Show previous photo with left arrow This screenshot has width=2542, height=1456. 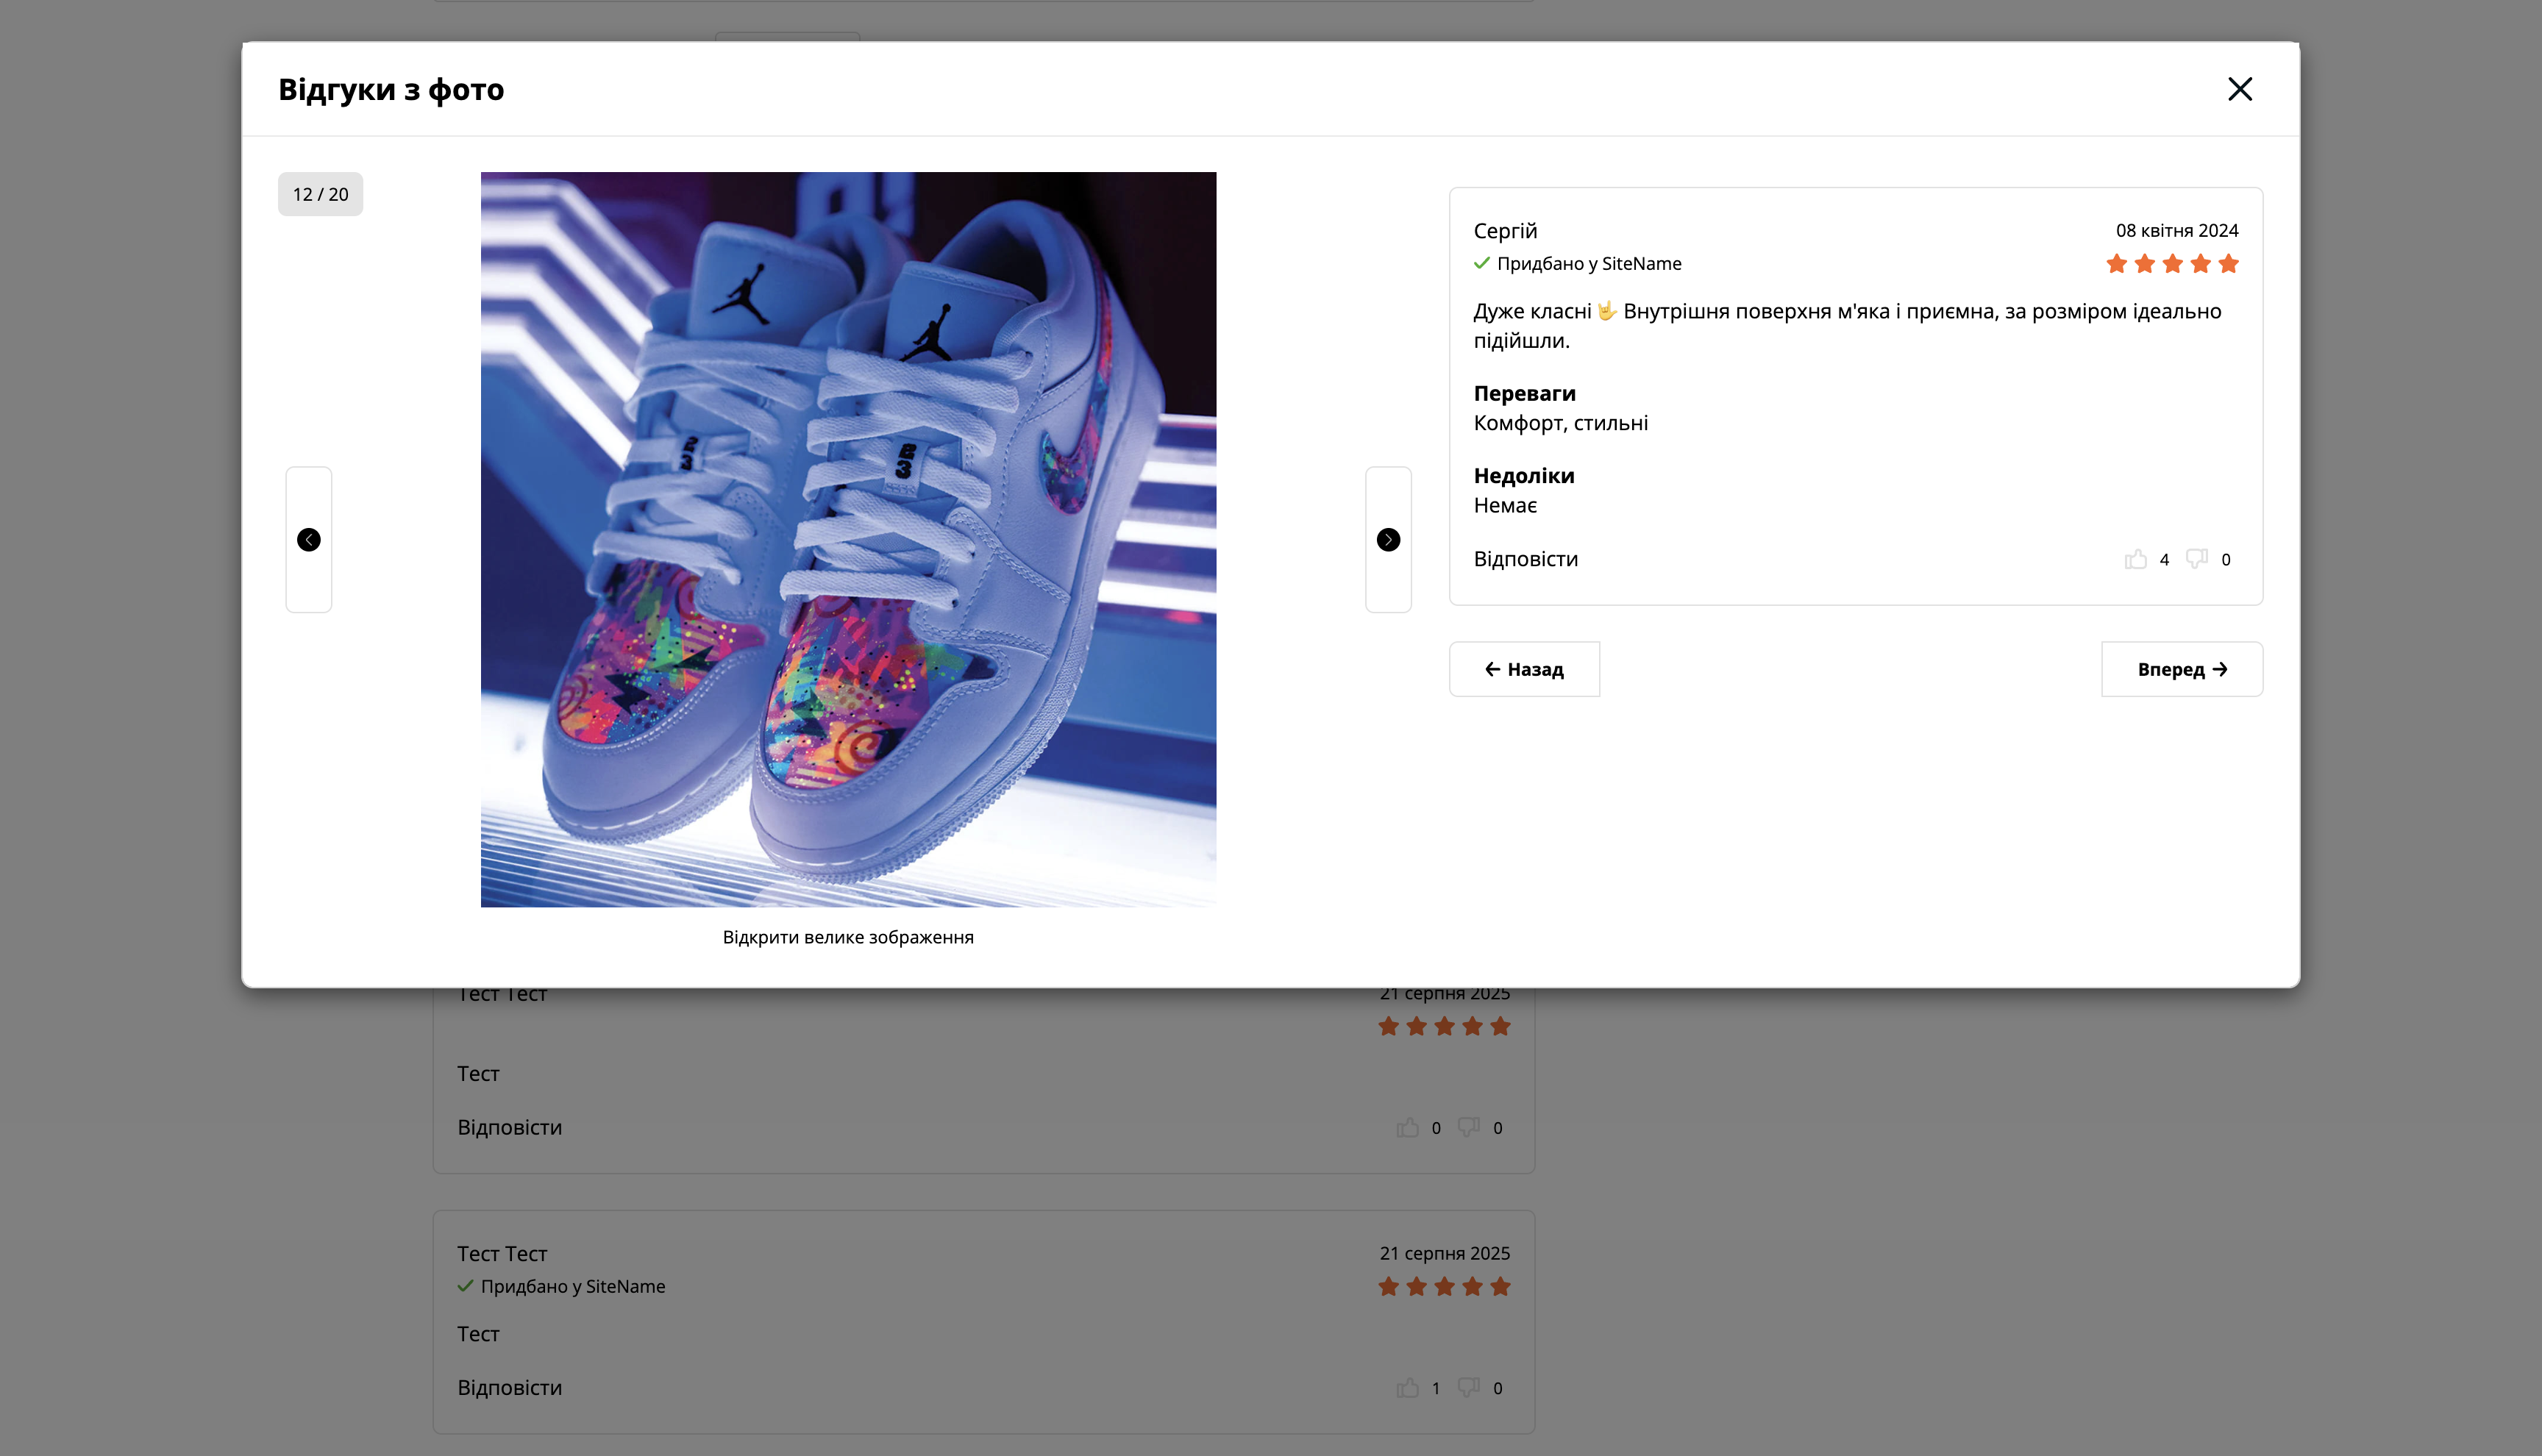(x=309, y=540)
